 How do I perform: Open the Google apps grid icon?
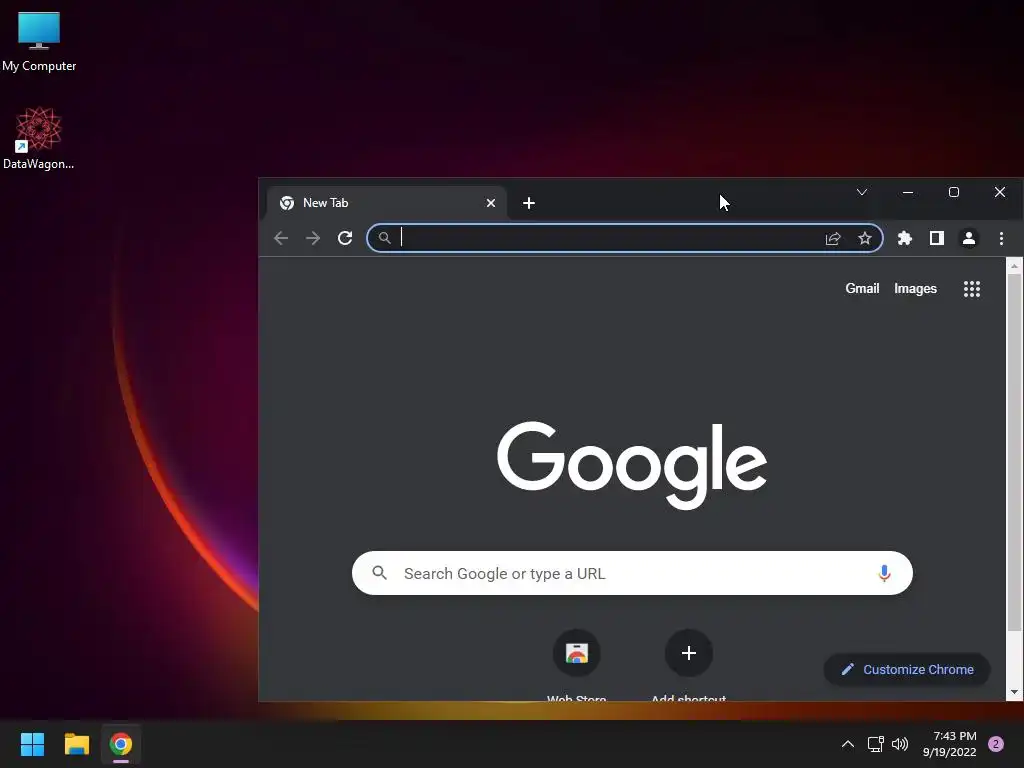click(972, 289)
